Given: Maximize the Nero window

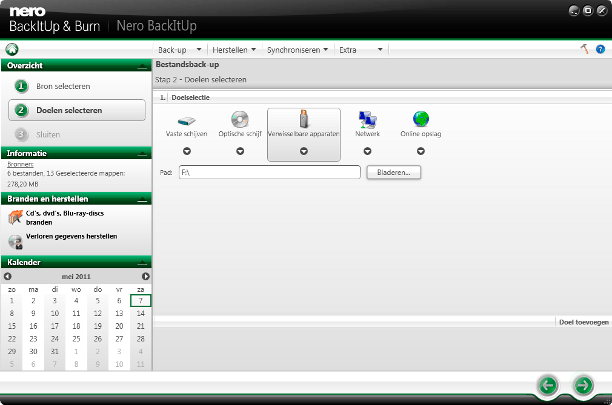Looking at the screenshot, I should pos(588,11).
